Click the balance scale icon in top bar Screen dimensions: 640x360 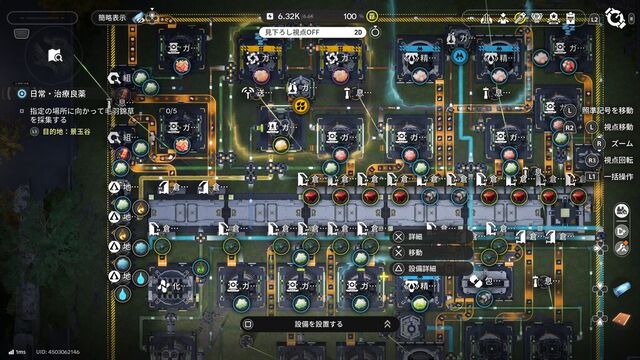[x=487, y=18]
